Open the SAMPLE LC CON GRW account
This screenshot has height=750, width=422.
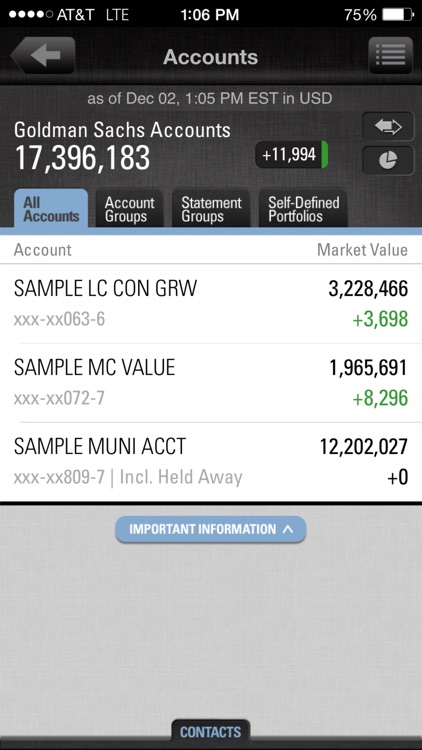[x=211, y=303]
